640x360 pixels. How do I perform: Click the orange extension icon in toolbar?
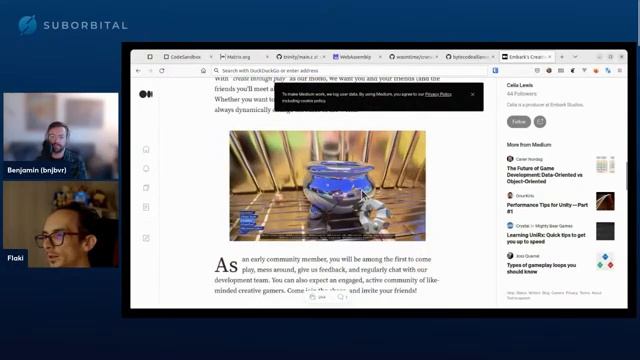click(x=596, y=71)
